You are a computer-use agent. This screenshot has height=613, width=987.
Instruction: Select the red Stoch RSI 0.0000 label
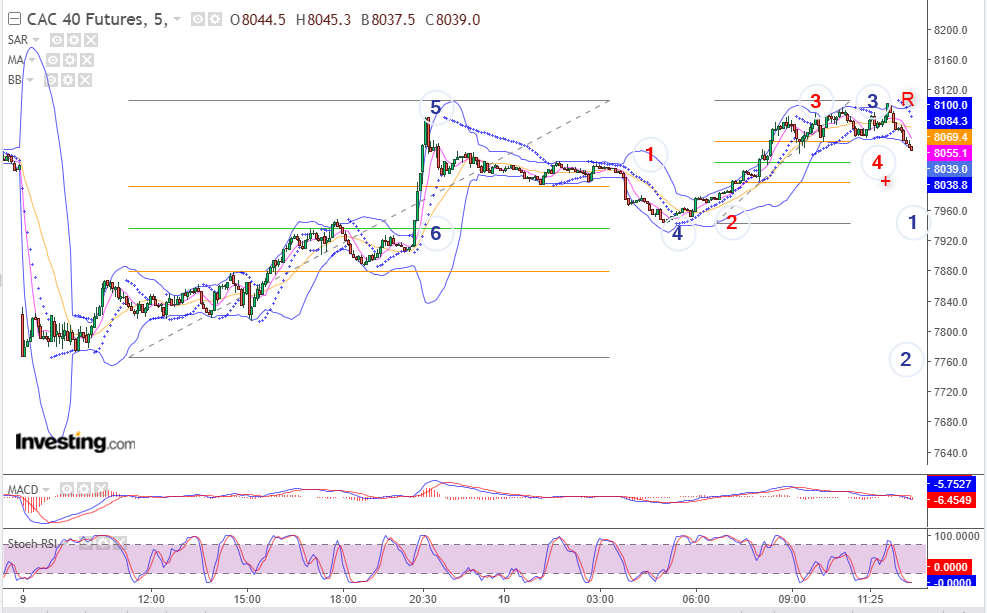(x=950, y=567)
